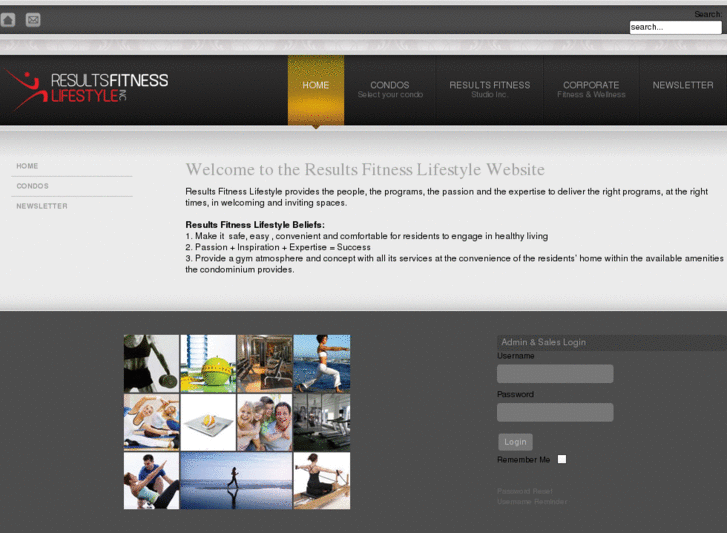Click the Results Fitness Lifestyle logo
Image resolution: width=727 pixels, height=545 pixels.
(87, 90)
